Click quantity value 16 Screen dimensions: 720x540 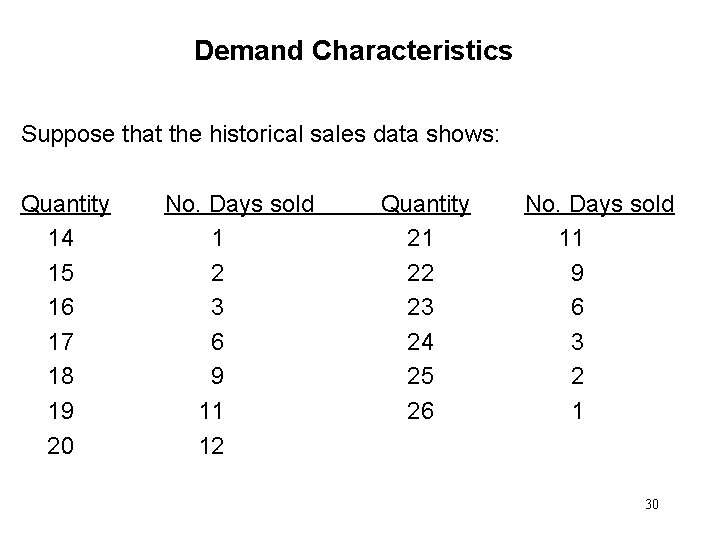point(60,308)
